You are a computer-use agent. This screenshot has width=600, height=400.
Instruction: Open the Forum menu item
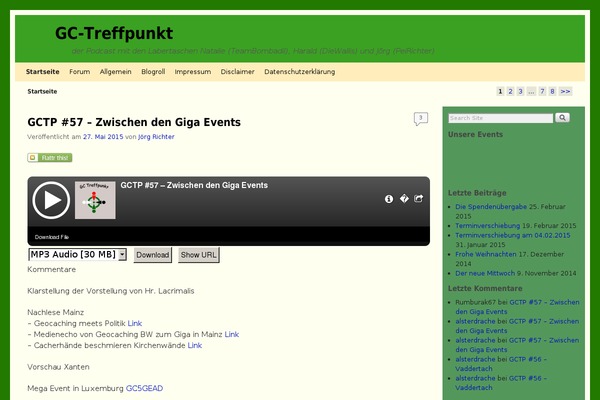point(80,72)
